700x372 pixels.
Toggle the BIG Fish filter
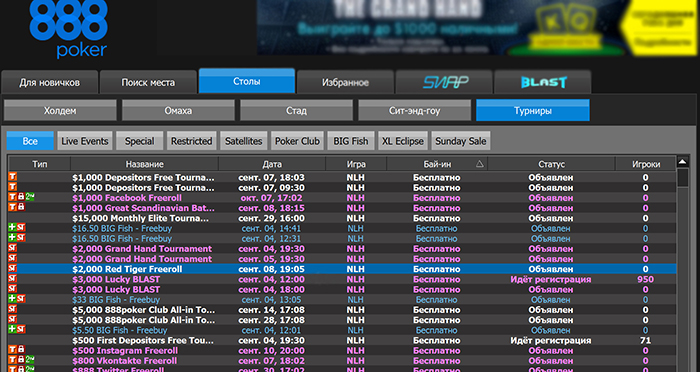pos(350,141)
